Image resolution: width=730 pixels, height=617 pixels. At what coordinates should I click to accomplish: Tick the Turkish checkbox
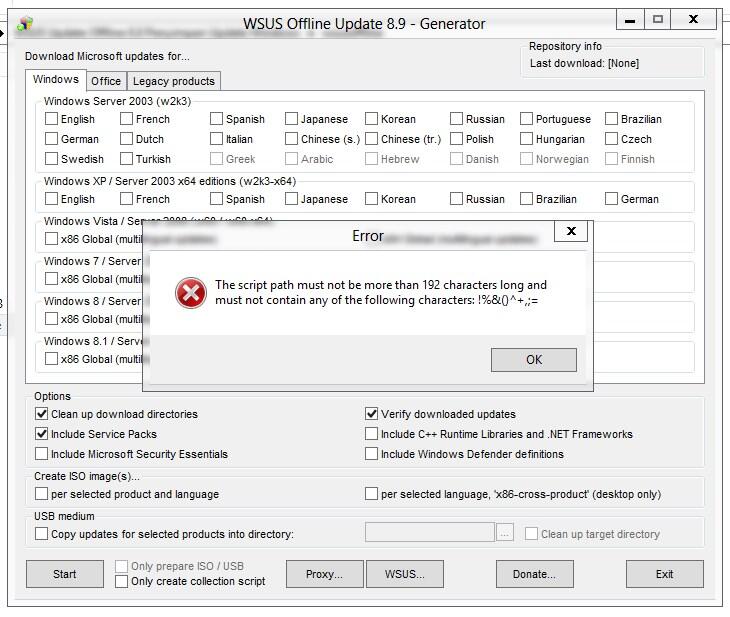(126, 159)
